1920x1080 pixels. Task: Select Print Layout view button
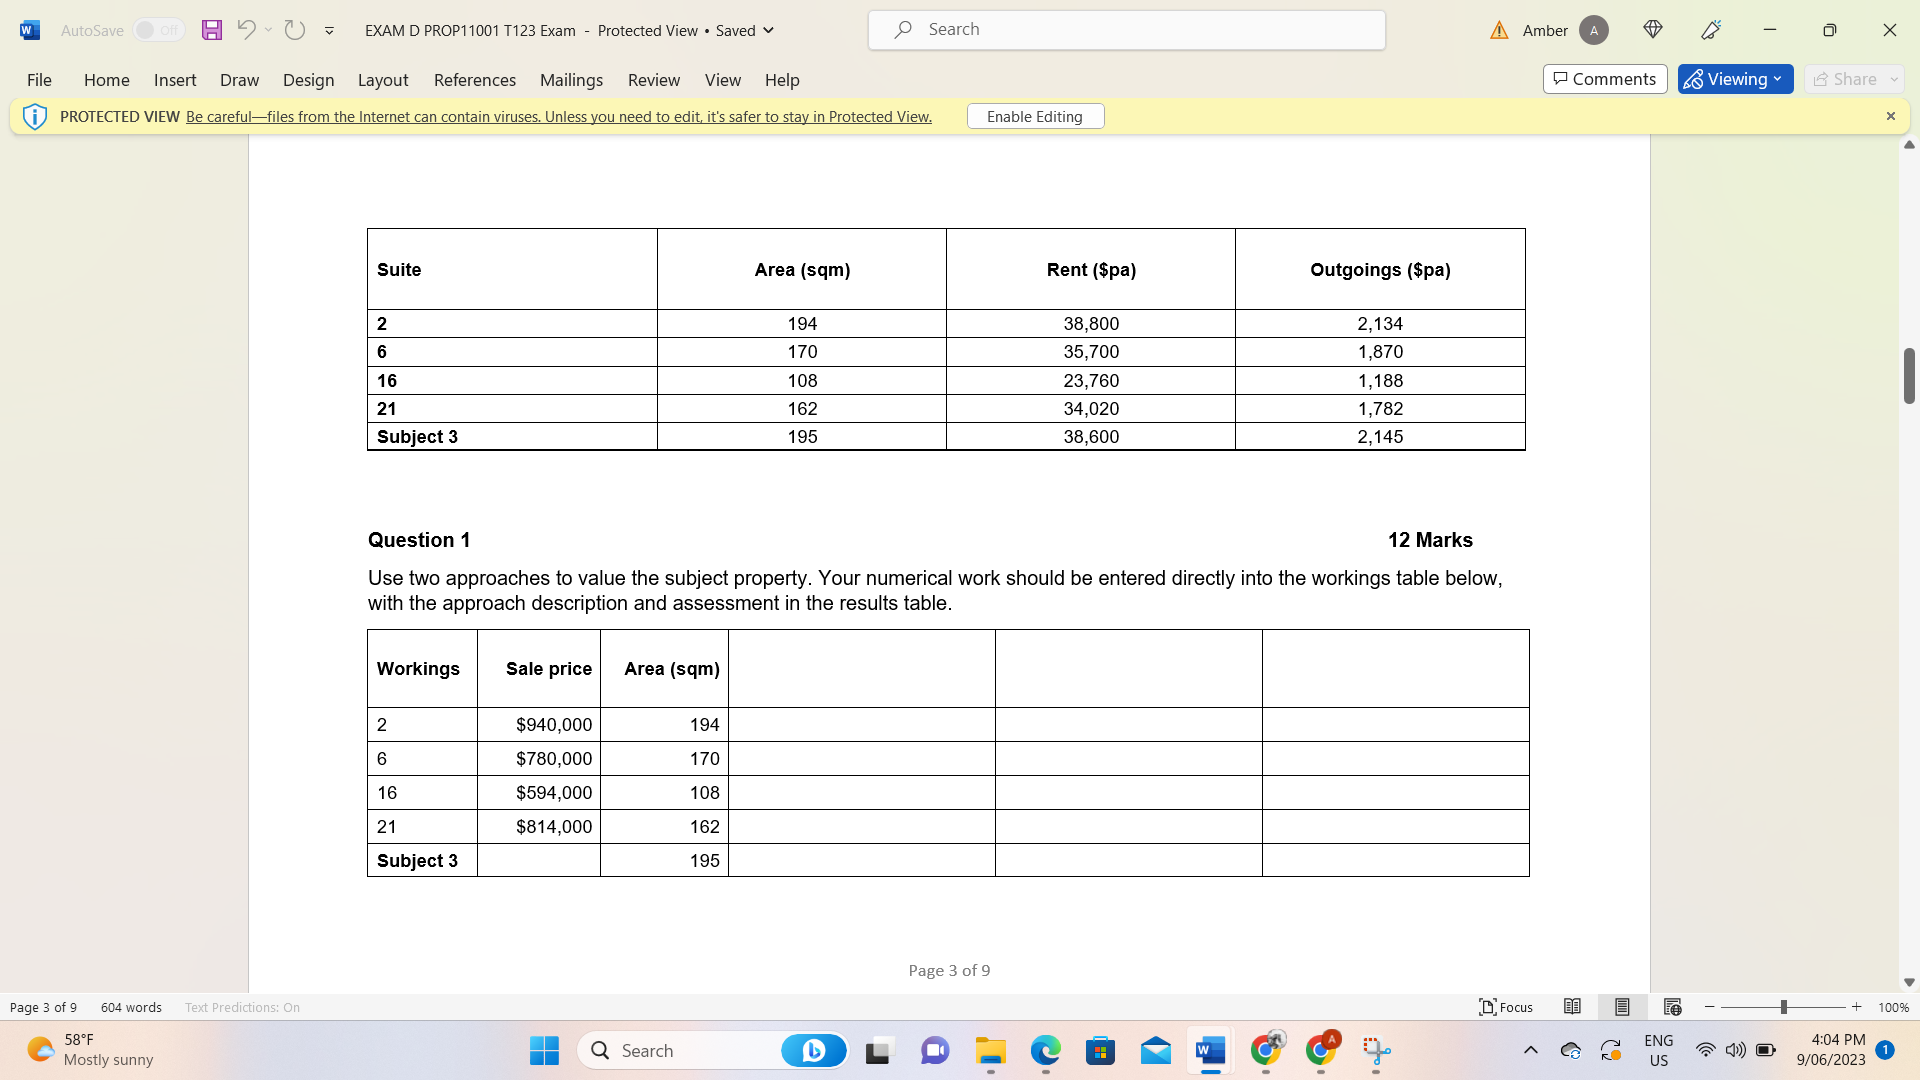click(1622, 1007)
